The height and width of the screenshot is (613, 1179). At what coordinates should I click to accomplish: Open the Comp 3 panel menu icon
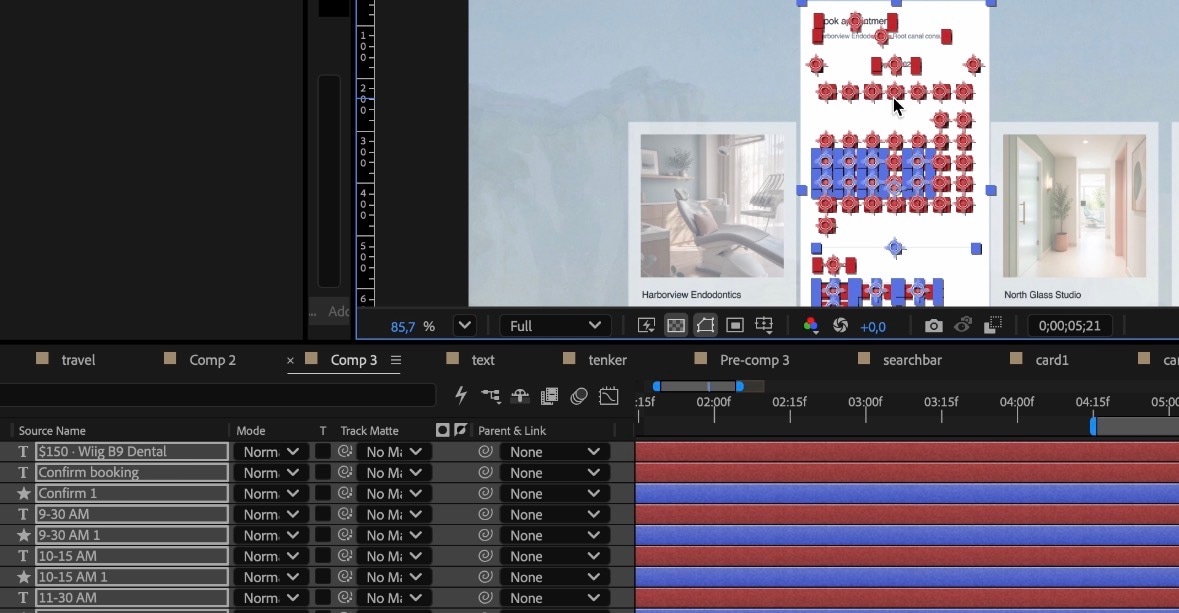(x=396, y=360)
